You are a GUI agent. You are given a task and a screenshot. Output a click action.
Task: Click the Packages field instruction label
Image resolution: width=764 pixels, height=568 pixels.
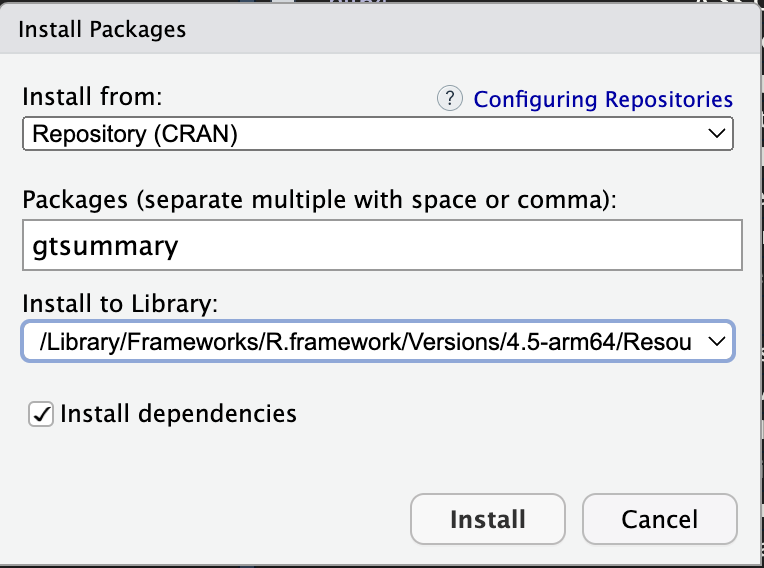[x=320, y=200]
